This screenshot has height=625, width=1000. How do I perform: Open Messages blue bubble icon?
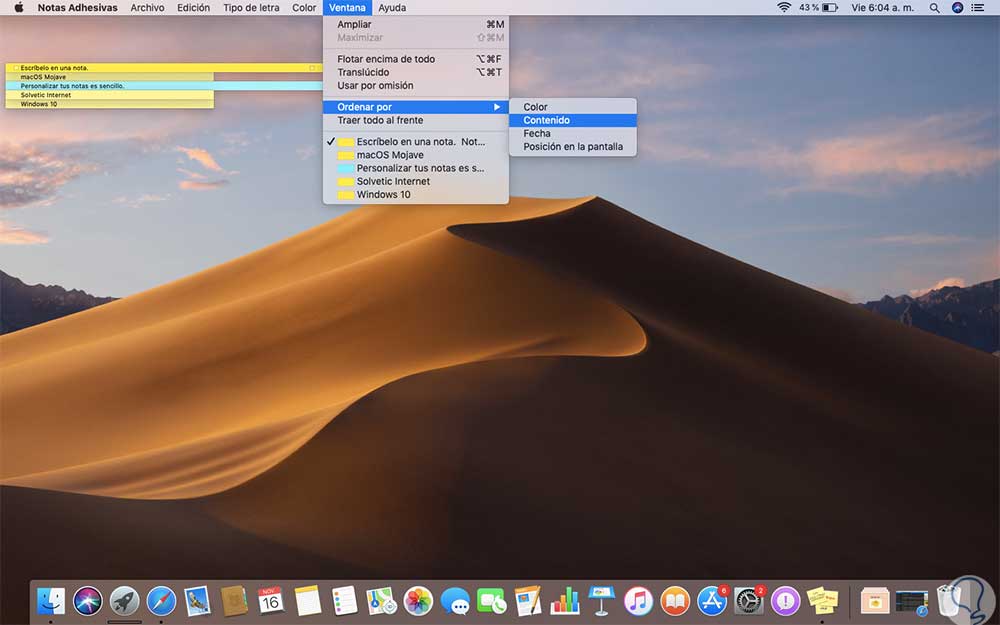pos(455,601)
